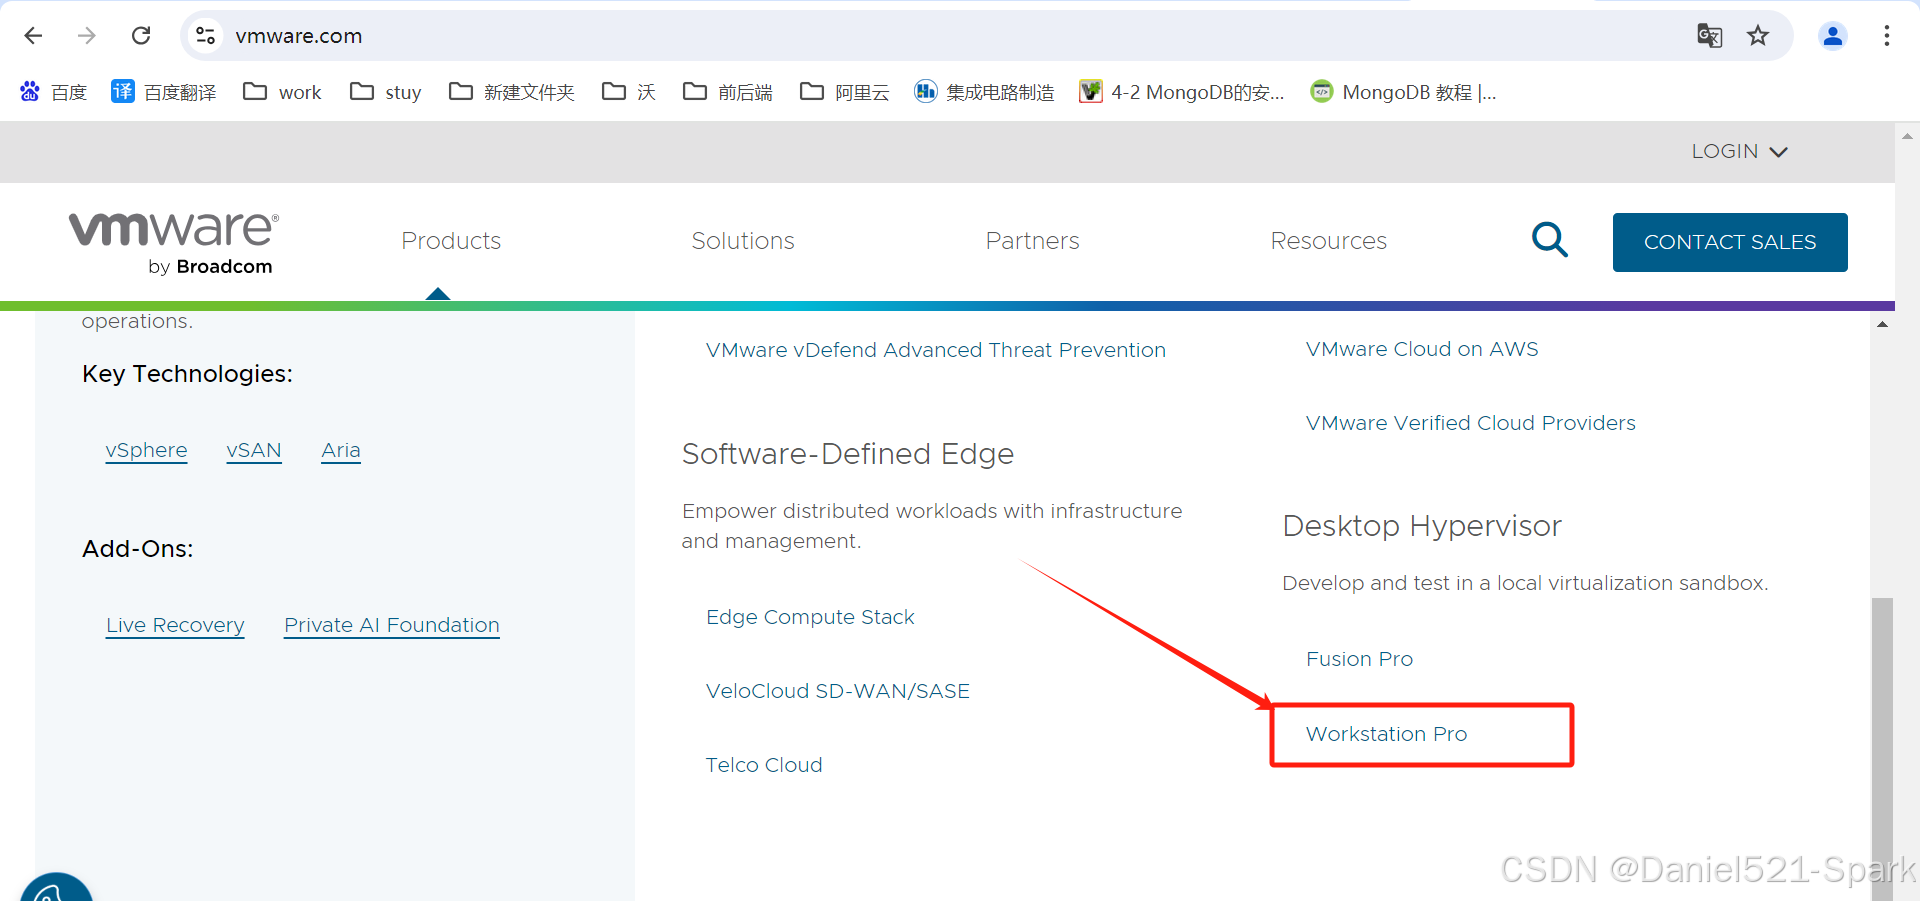Bookmark this page with the star icon
The width and height of the screenshot is (1920, 901).
coord(1758,36)
